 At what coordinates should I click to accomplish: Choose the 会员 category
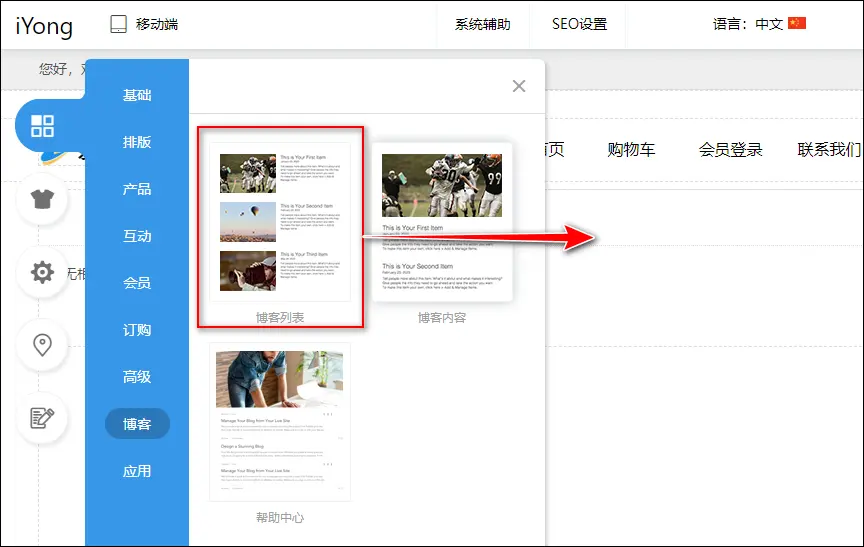point(137,283)
